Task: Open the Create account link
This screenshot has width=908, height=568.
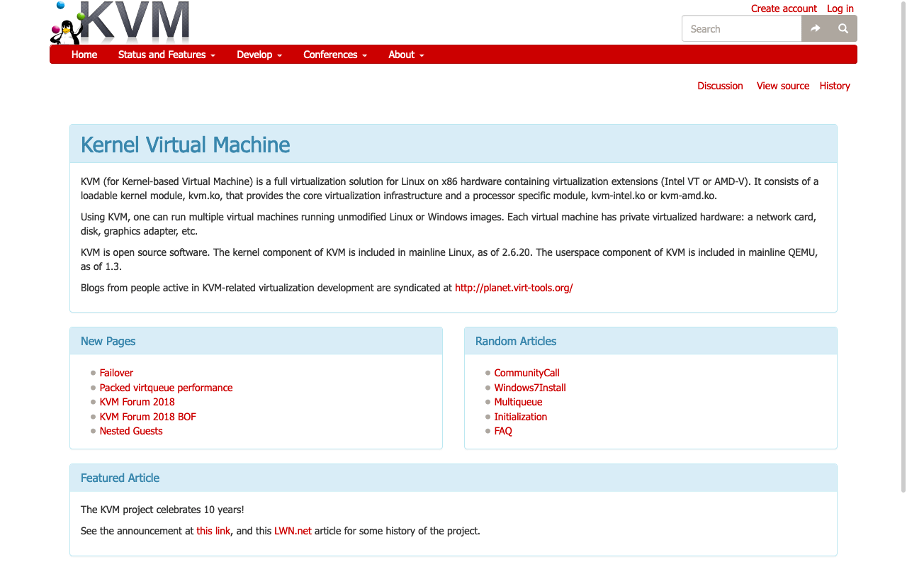Action: (x=783, y=9)
